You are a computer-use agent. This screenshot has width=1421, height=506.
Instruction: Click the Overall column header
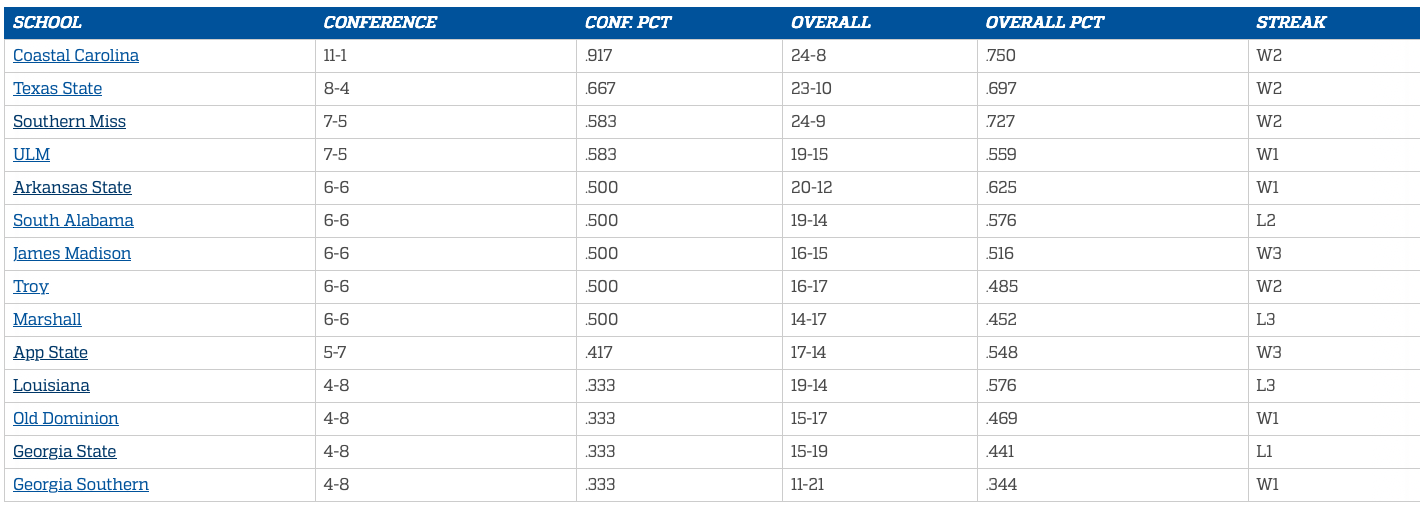pos(831,23)
